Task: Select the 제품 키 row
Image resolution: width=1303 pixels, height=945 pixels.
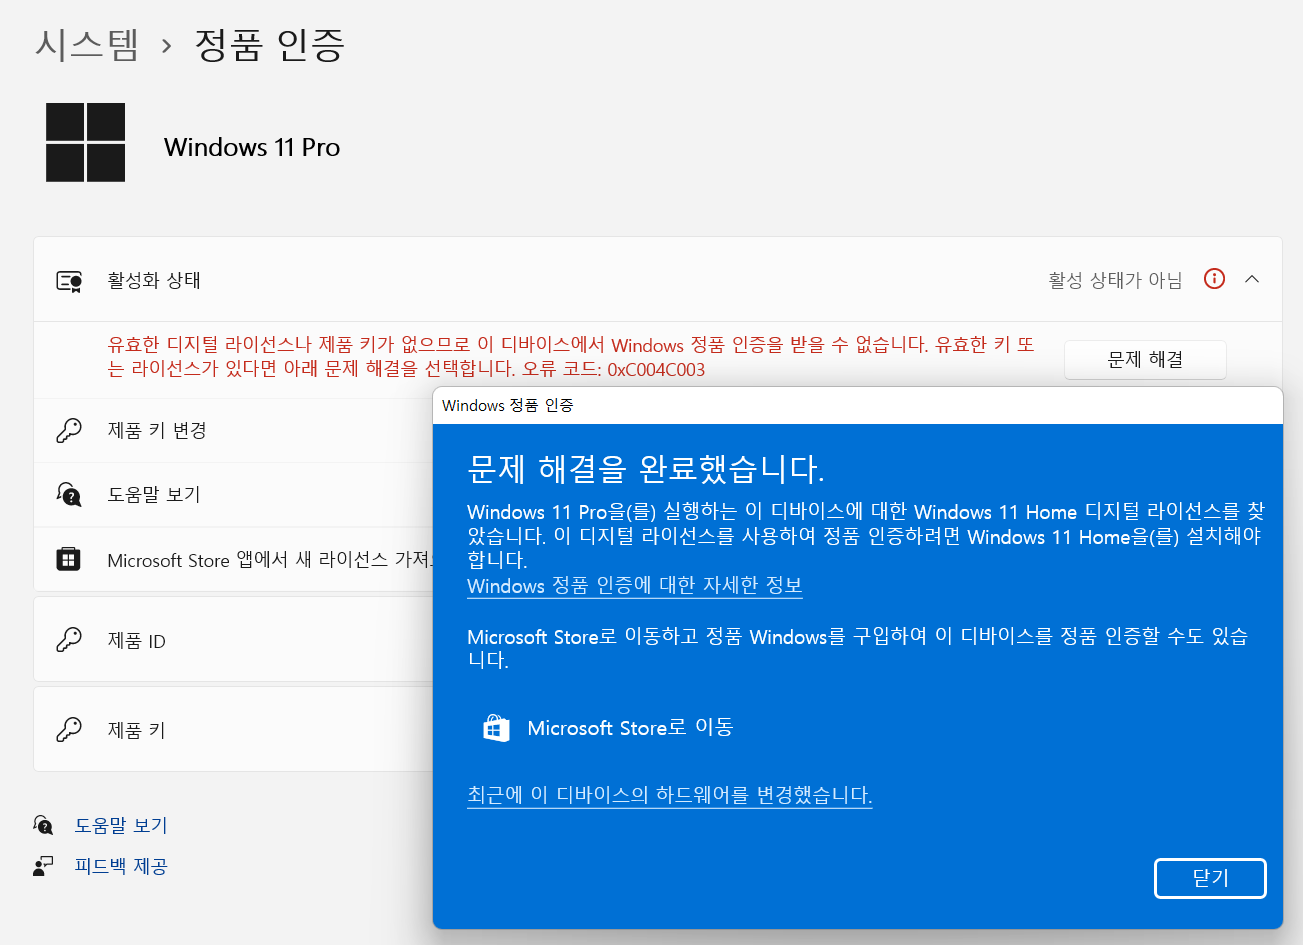Action: (234, 729)
